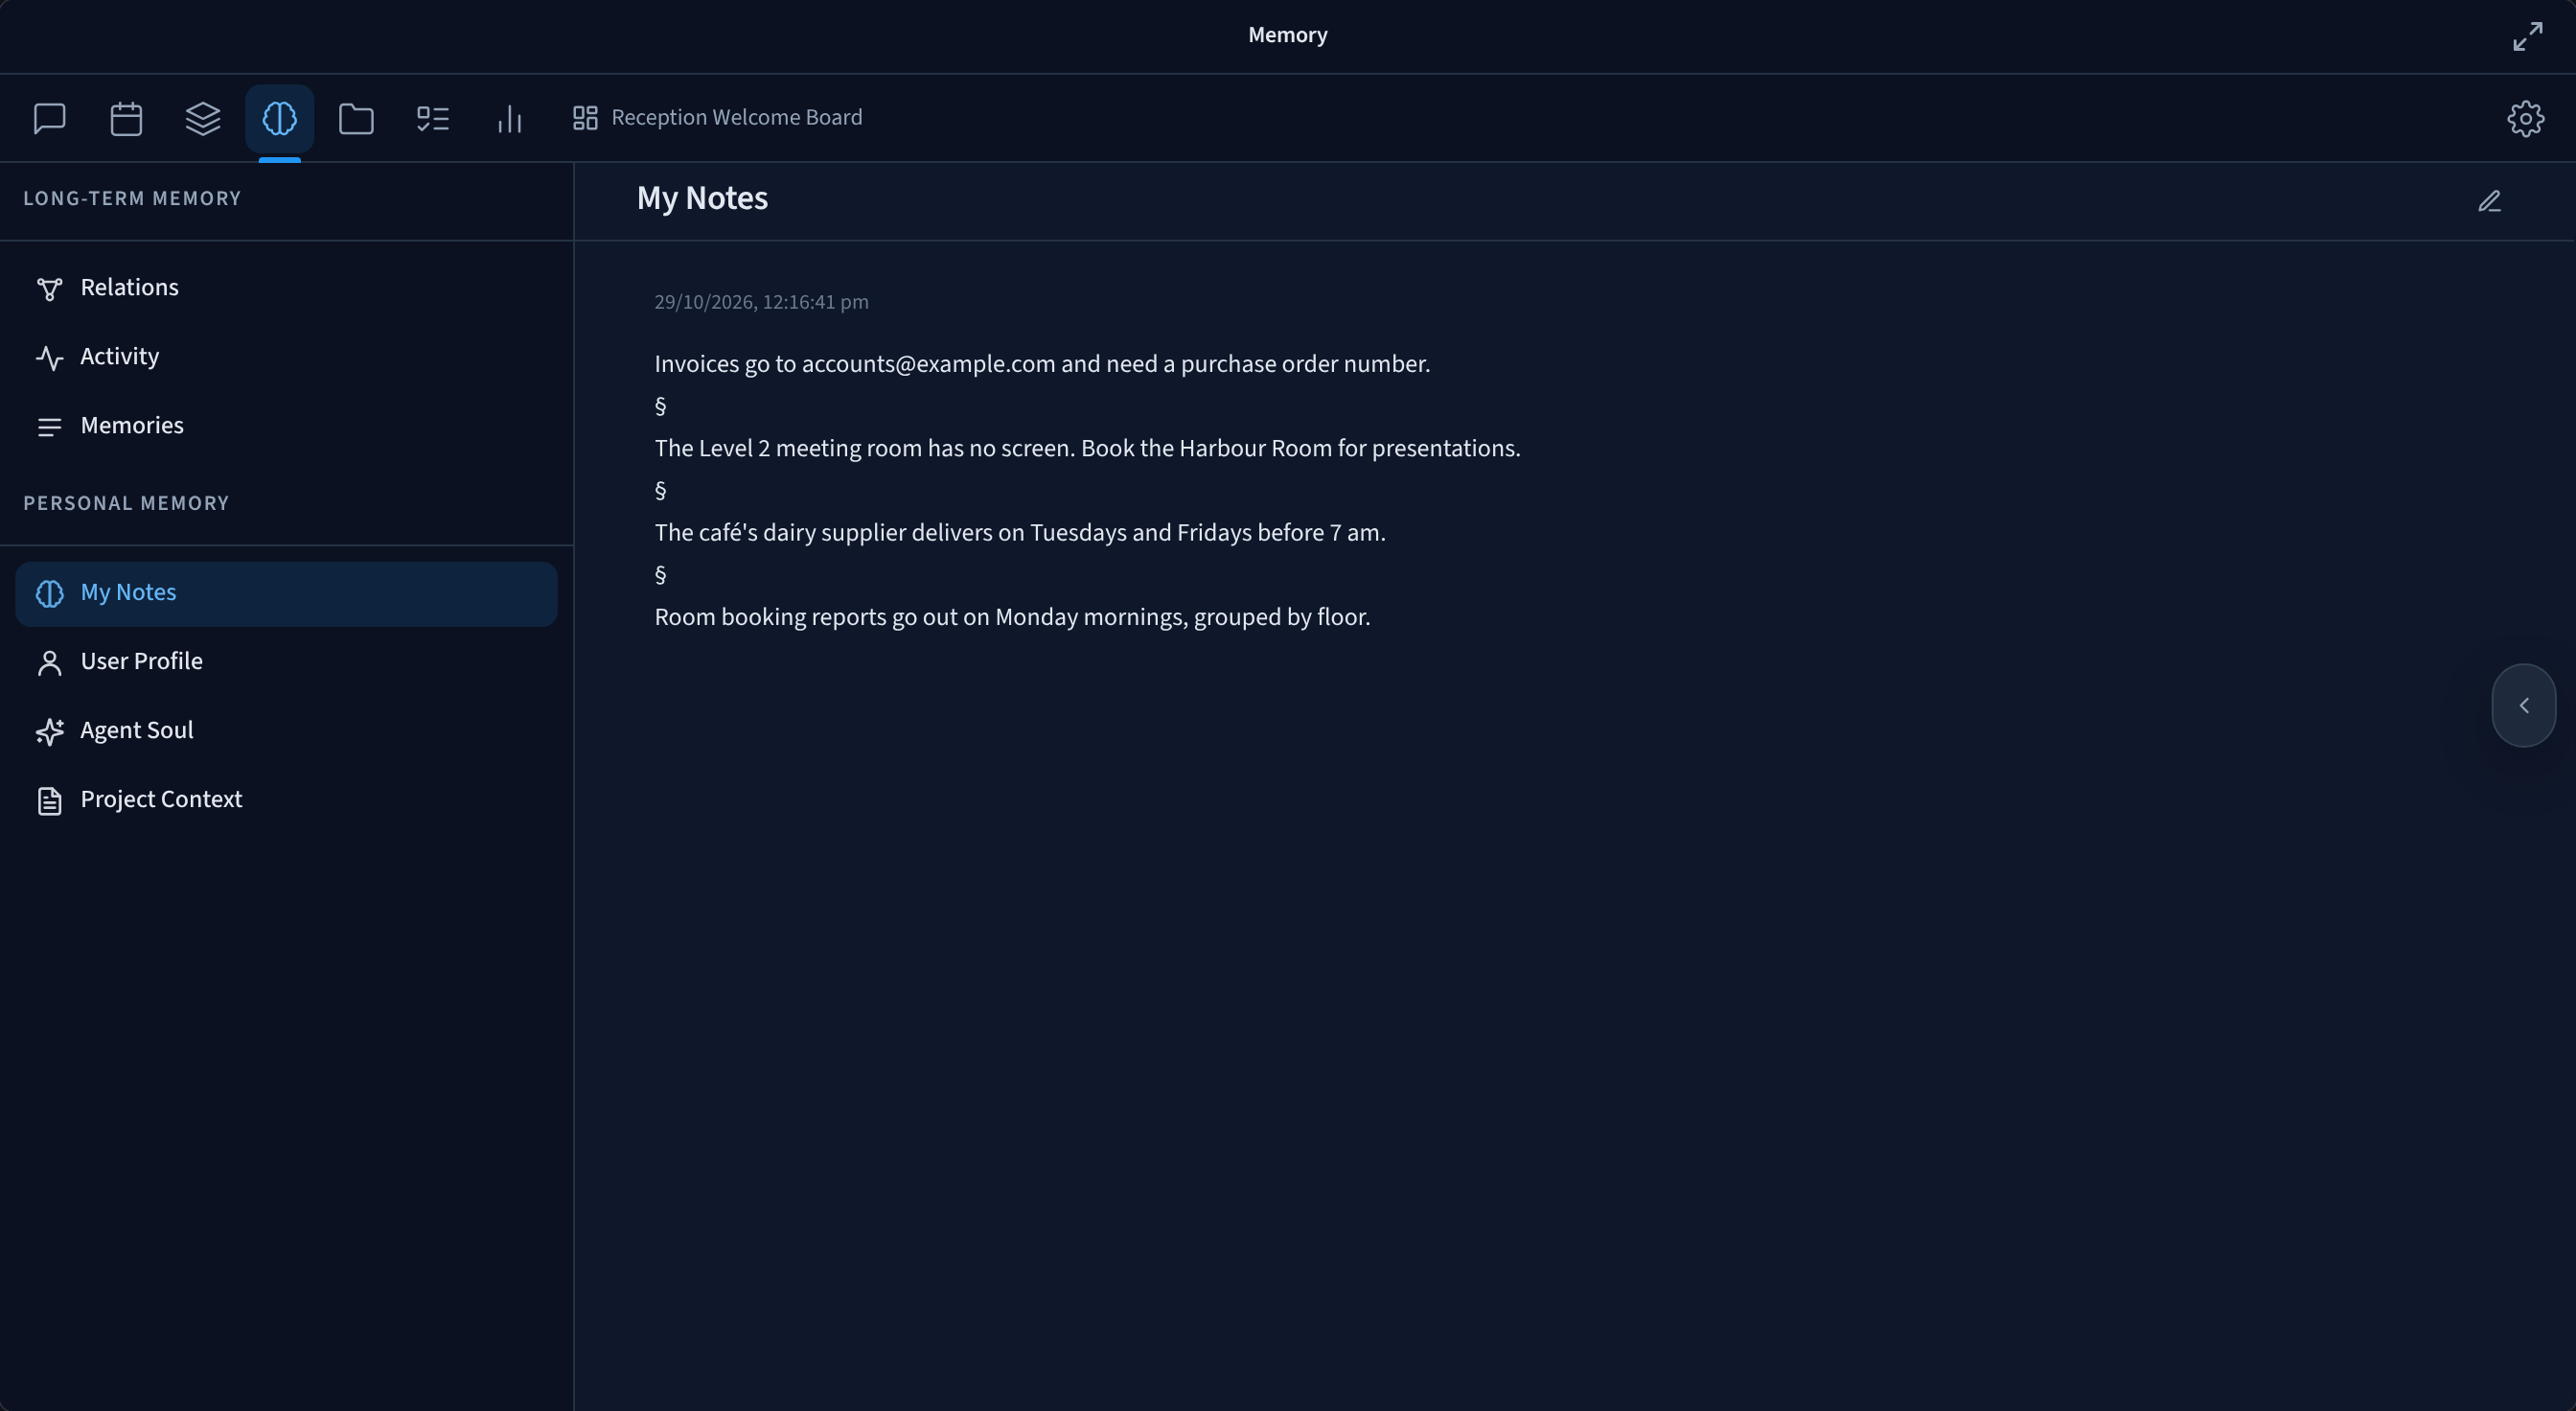Open Agent Soul in sidebar
2576x1411 pixels.
point(286,731)
